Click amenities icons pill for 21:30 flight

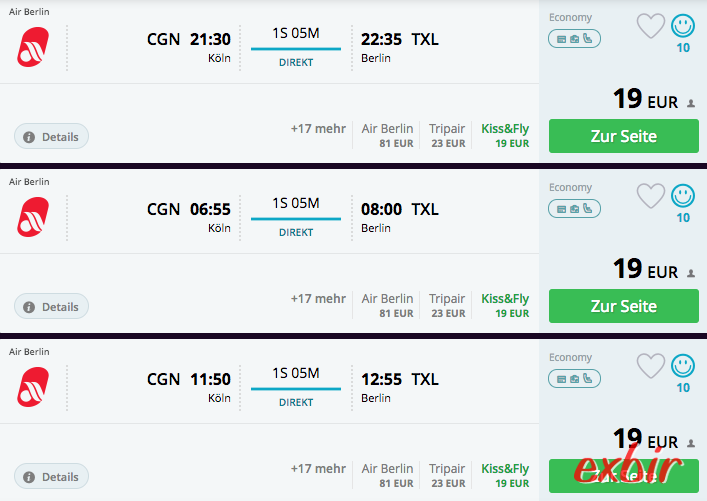point(574,39)
